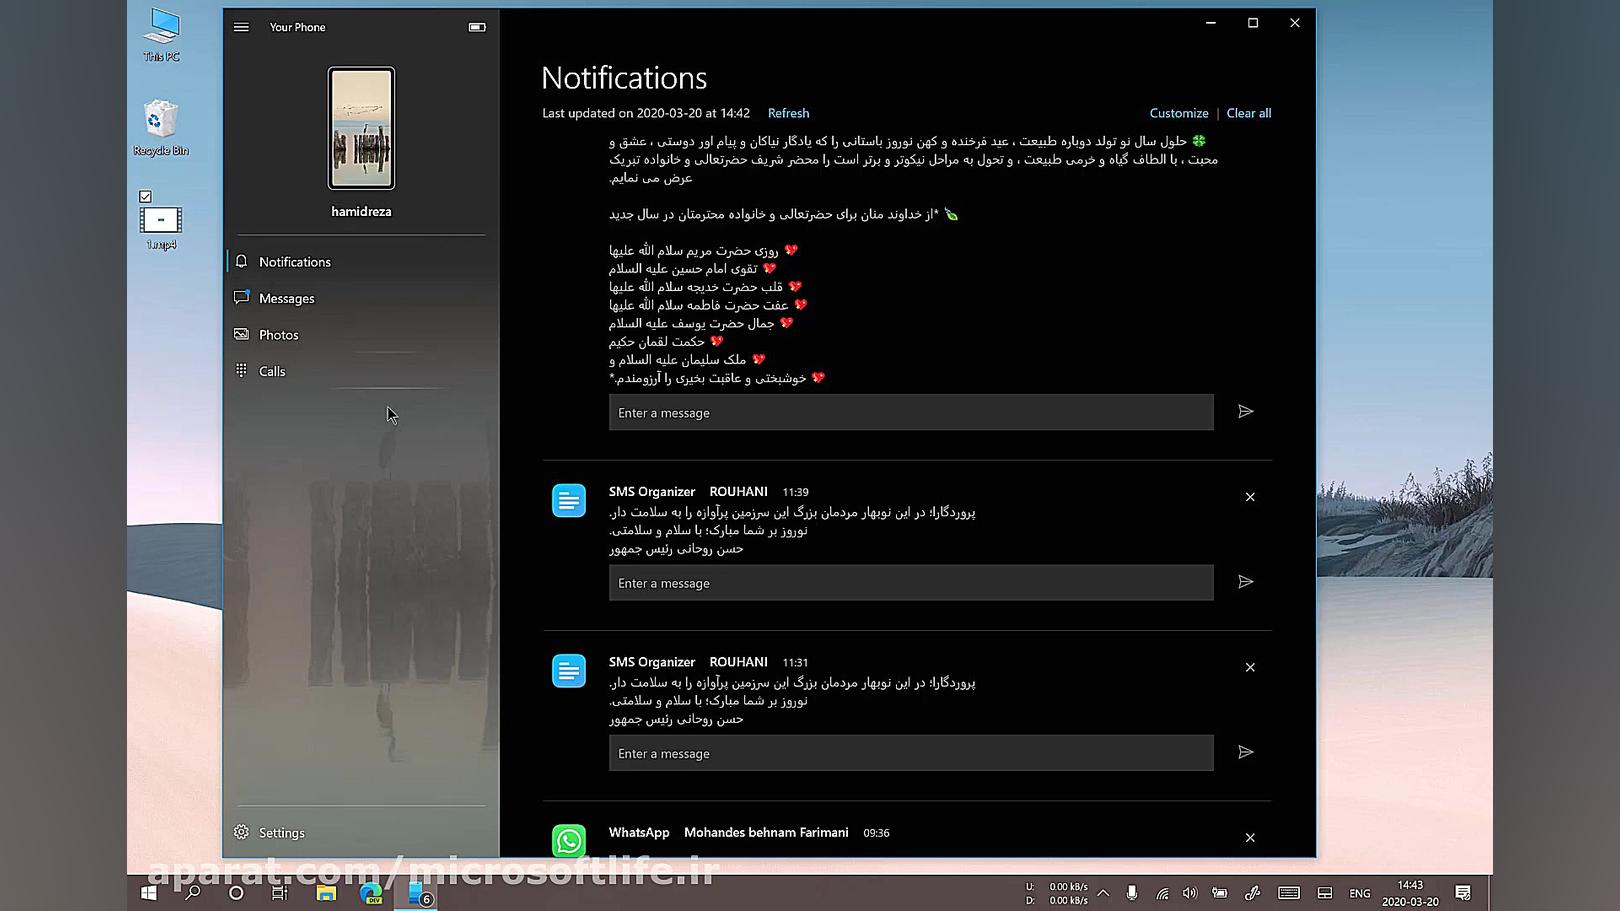Click the Your Phone taskbar icon
Viewport: 1620px width, 911px height.
(418, 893)
